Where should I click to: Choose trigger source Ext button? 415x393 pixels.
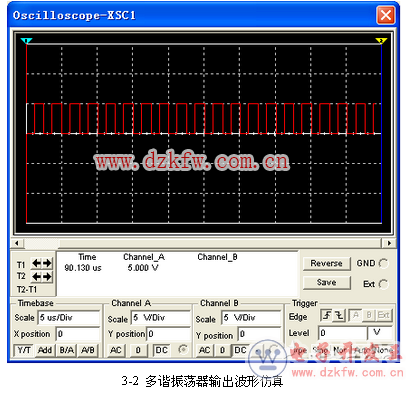[x=384, y=315]
